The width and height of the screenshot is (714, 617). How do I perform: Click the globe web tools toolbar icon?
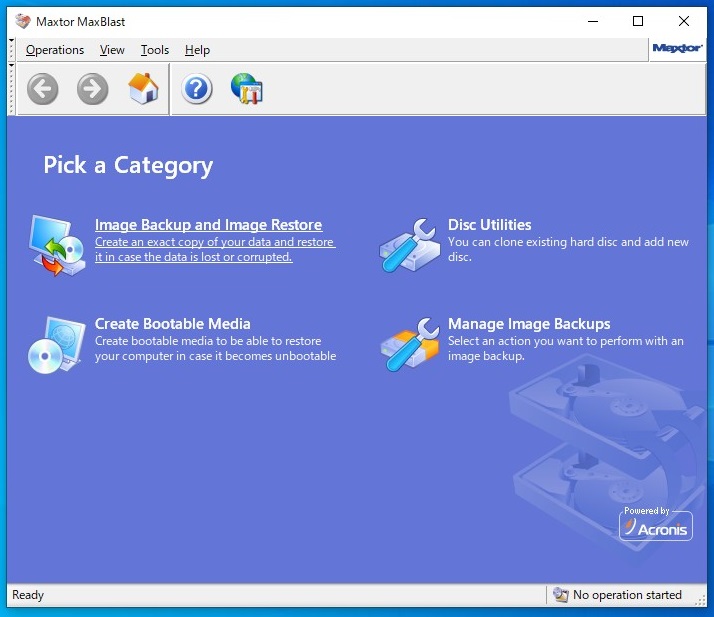point(247,88)
